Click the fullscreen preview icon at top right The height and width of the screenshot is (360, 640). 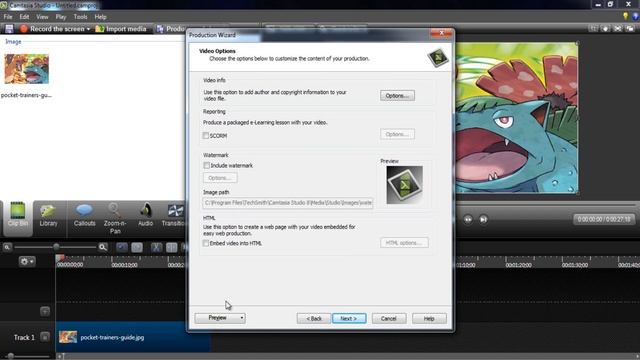(618, 29)
